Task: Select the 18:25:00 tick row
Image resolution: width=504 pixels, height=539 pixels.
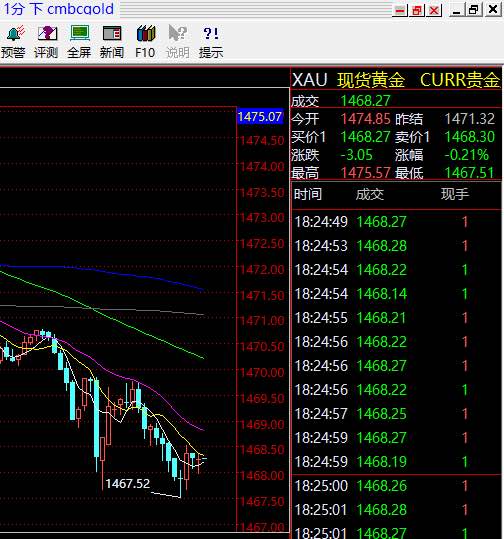Action: coord(396,486)
